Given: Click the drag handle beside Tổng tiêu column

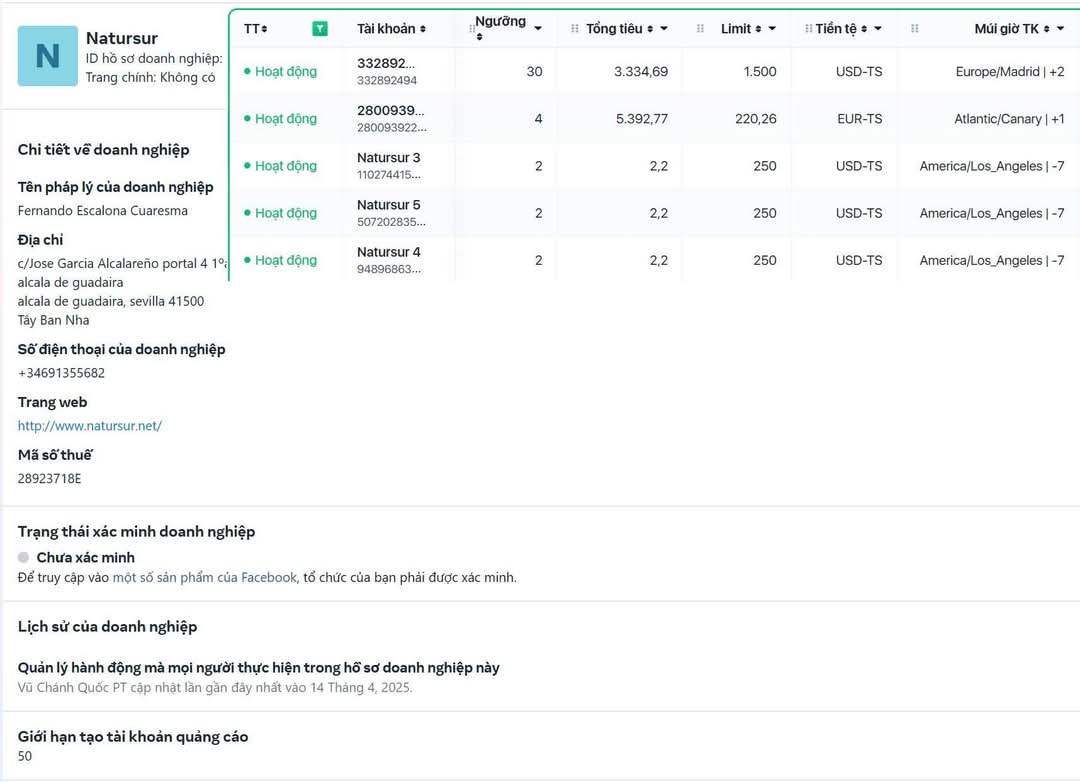Looking at the screenshot, I should click(x=574, y=28).
